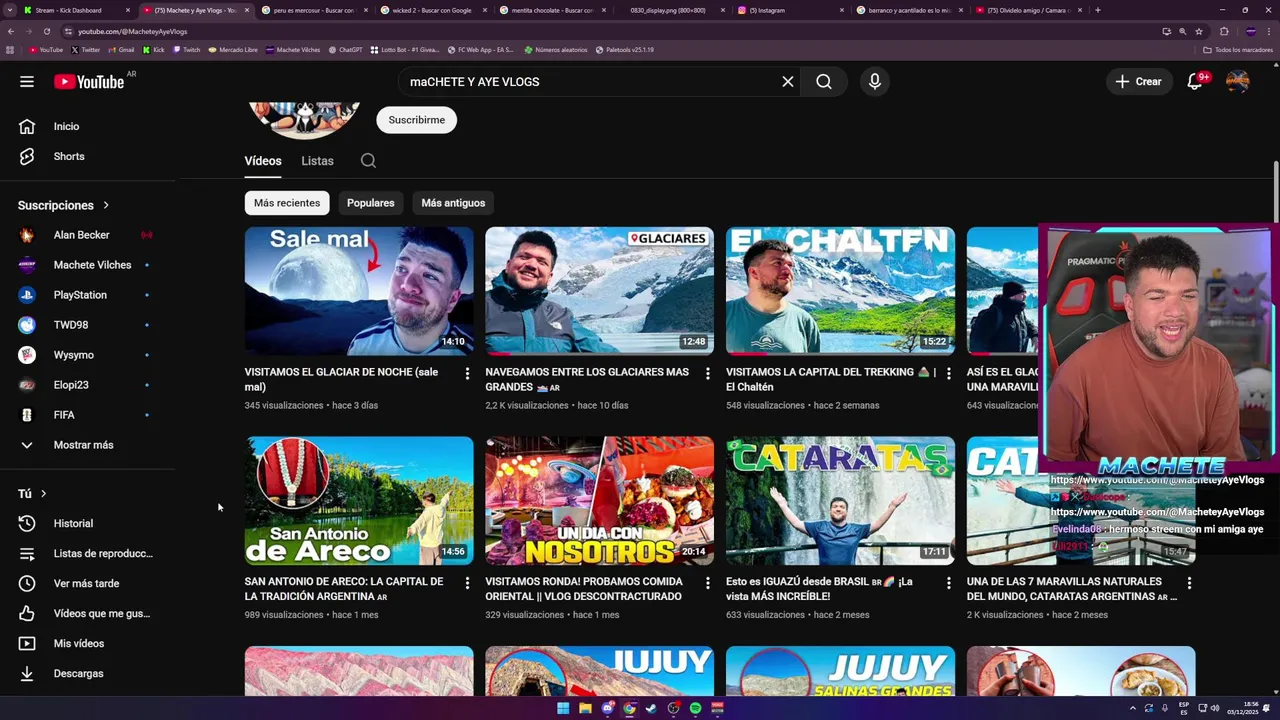Open glaciar de noche video thumbnail
The image size is (1280, 720).
[359, 291]
